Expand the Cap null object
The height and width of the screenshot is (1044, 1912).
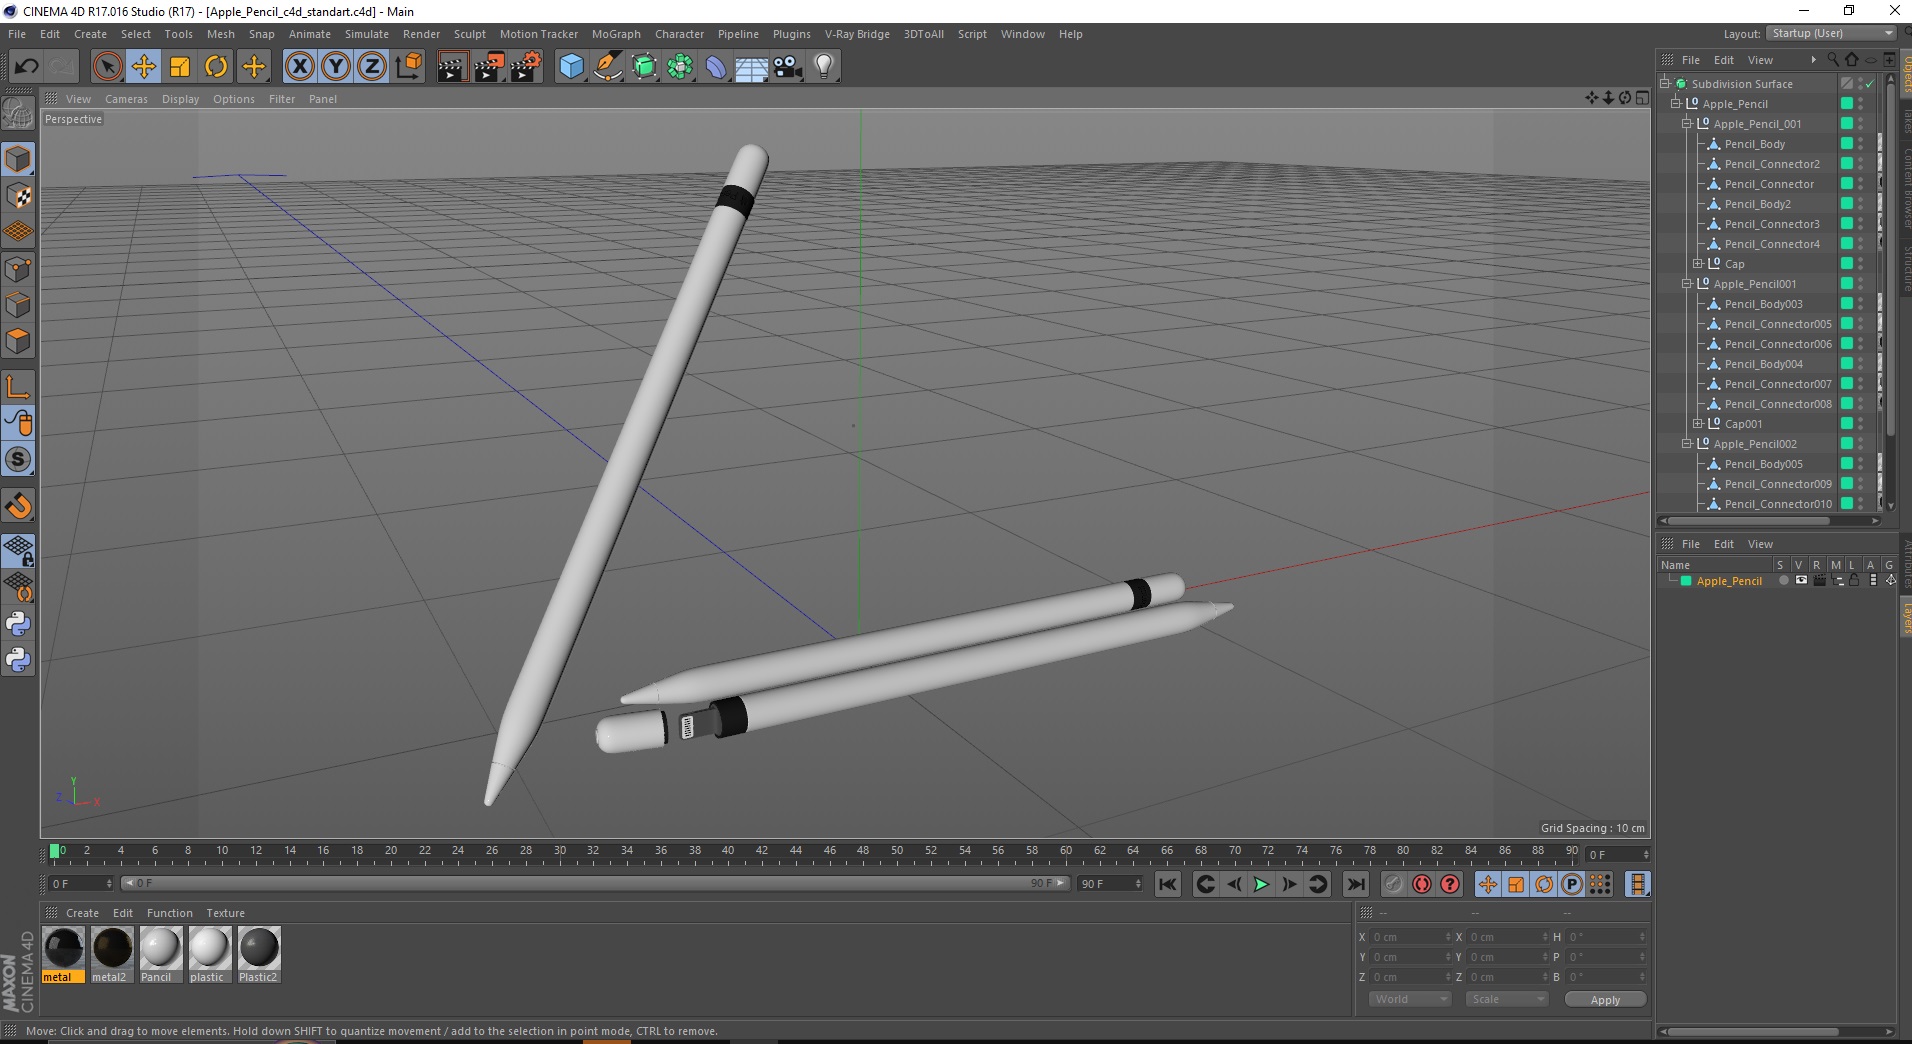point(1698,263)
